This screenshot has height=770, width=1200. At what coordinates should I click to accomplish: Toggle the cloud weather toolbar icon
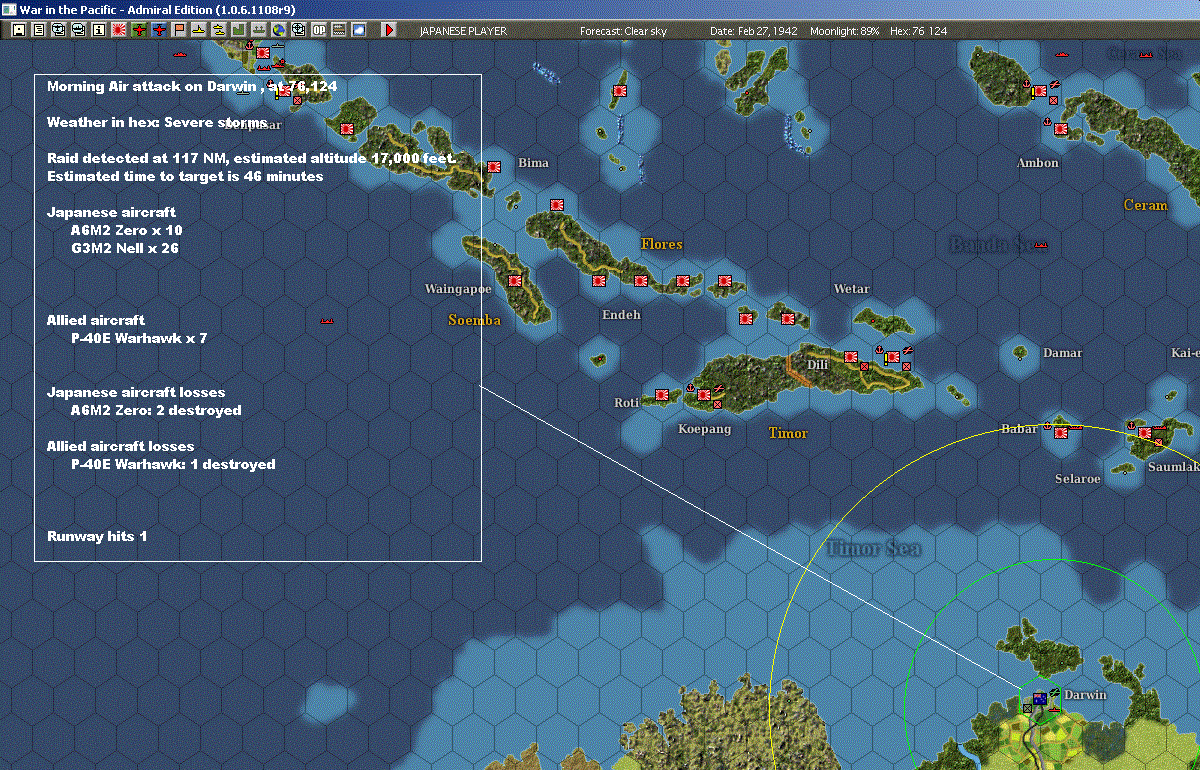point(358,30)
